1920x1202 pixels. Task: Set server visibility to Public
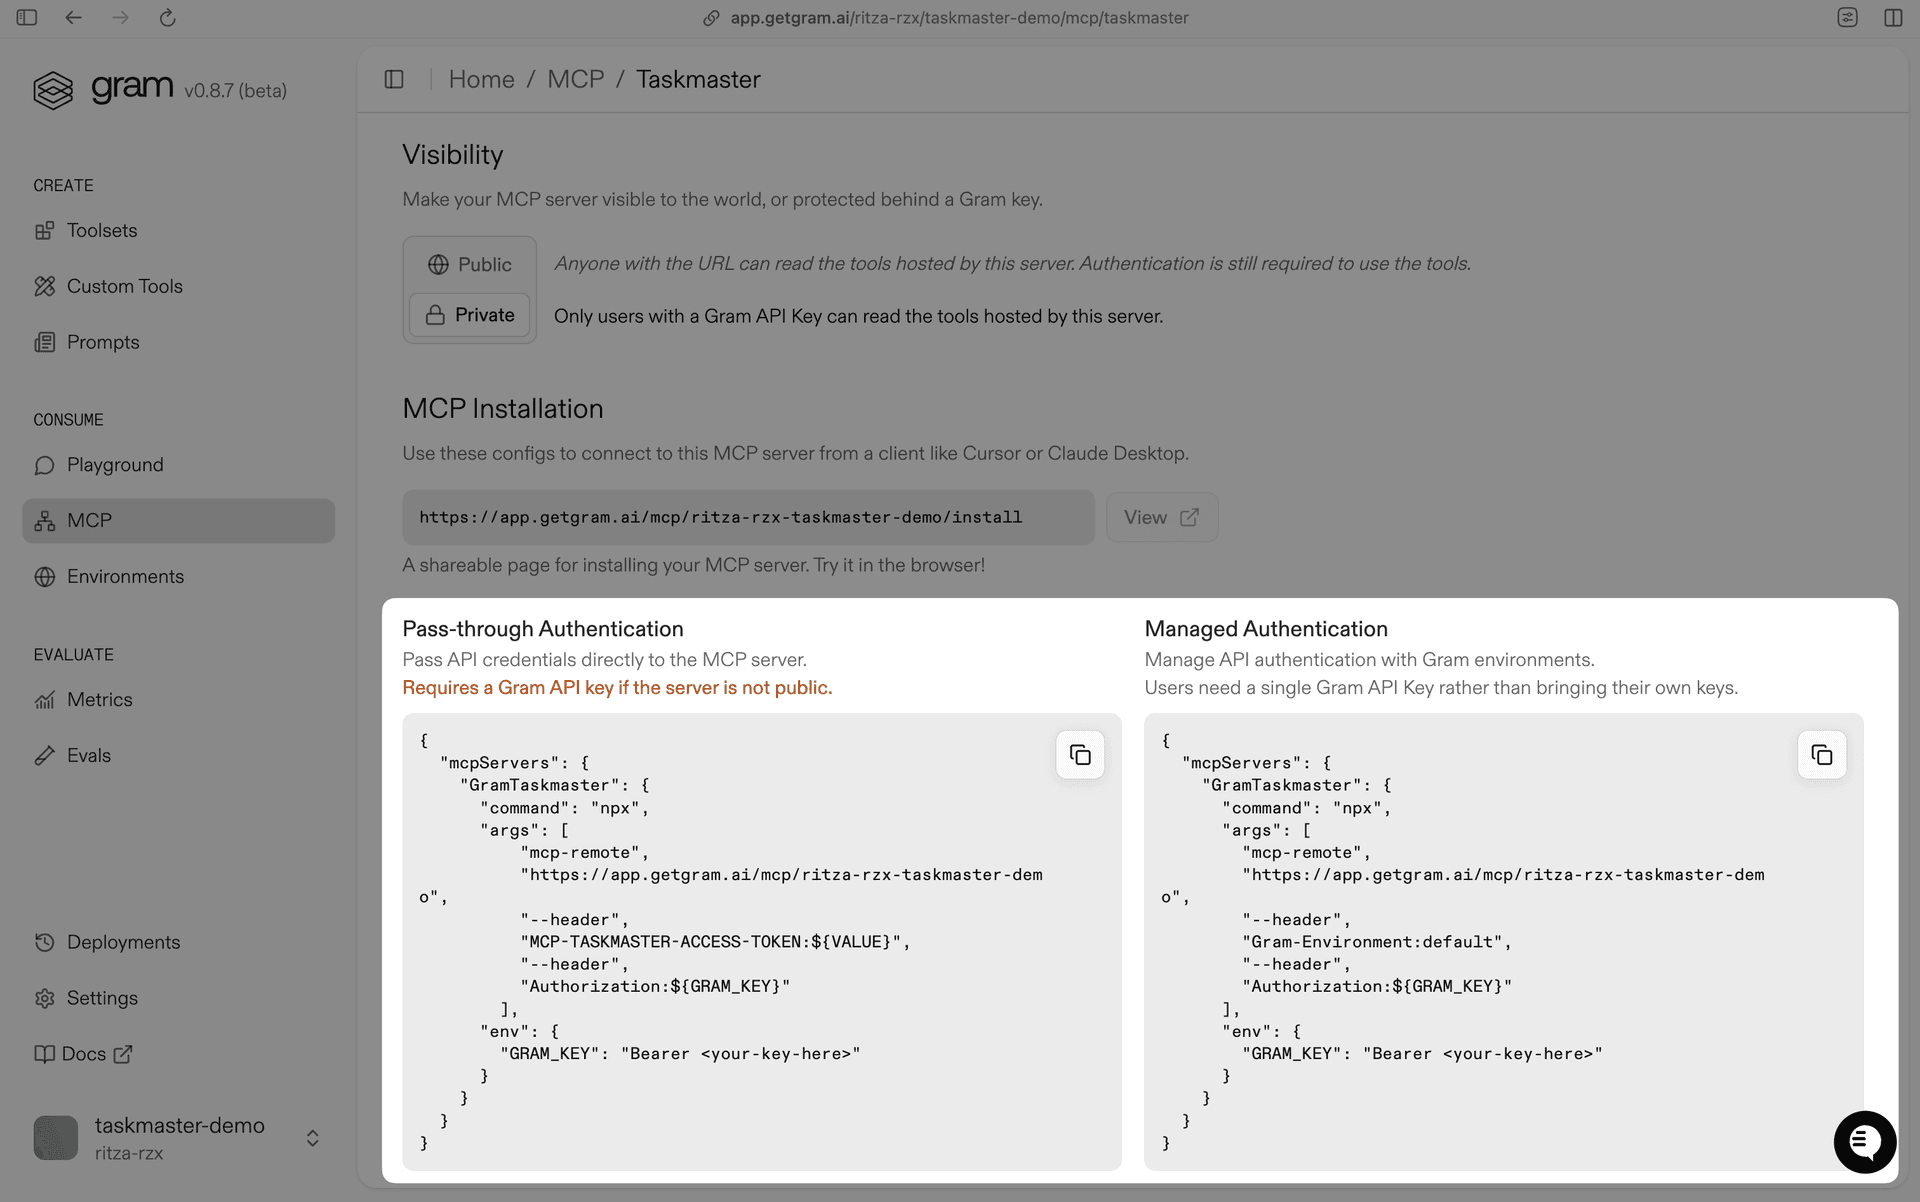(x=469, y=264)
